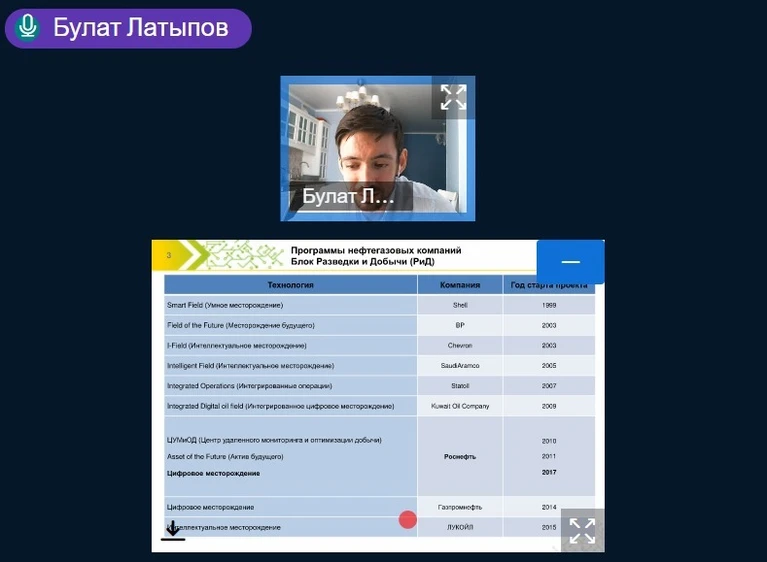Click the SaudiAramco company cell
The image size is (767, 562).
pyautogui.click(x=460, y=366)
